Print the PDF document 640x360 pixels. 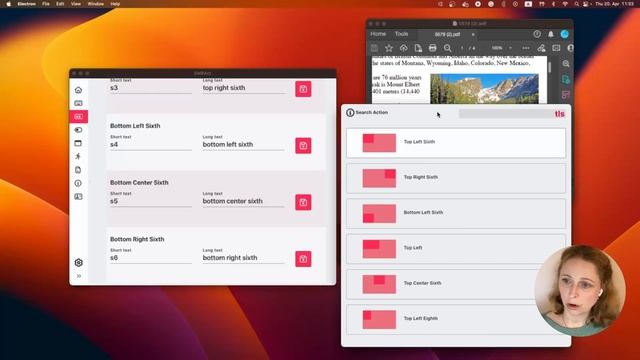coord(433,48)
